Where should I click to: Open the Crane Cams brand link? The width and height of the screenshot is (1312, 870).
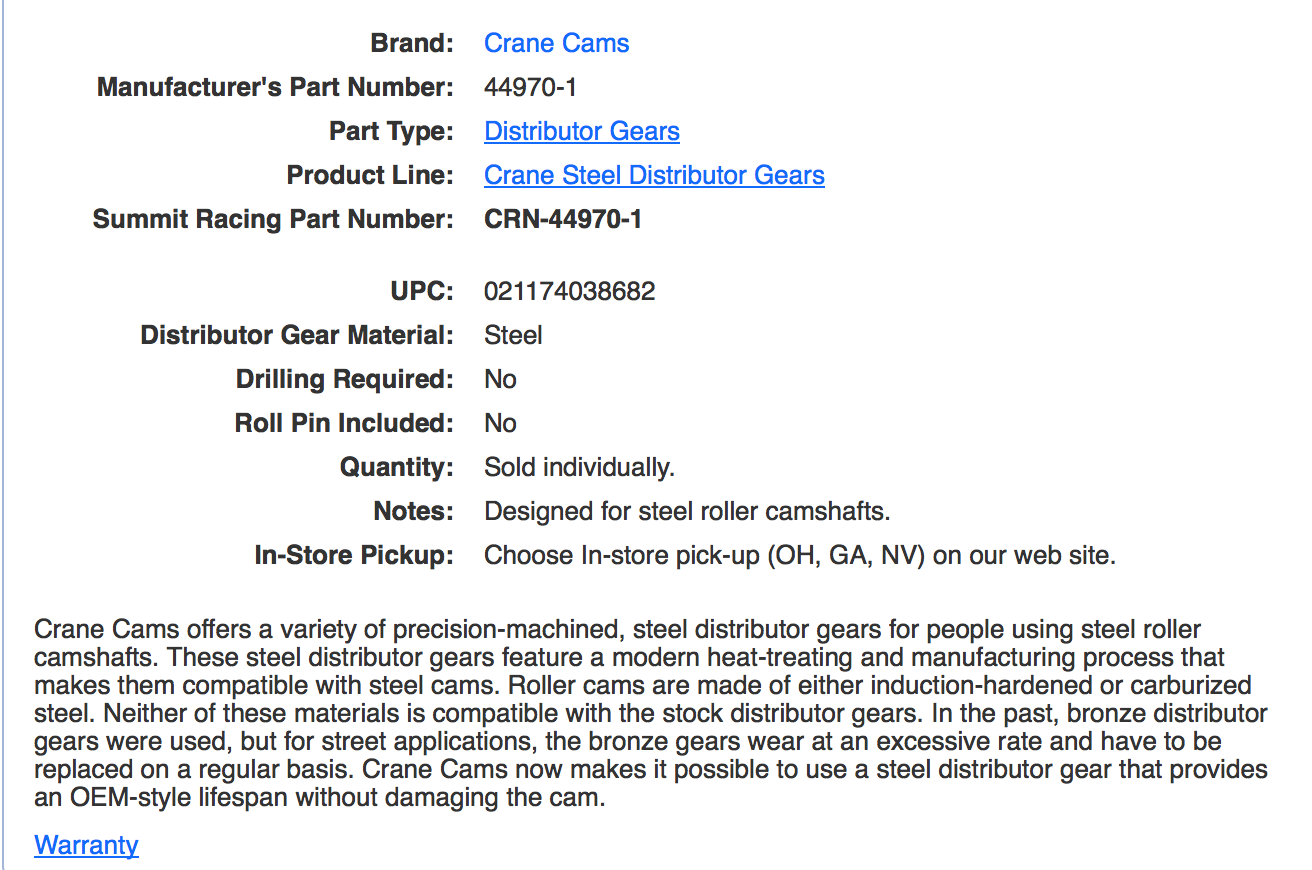556,44
